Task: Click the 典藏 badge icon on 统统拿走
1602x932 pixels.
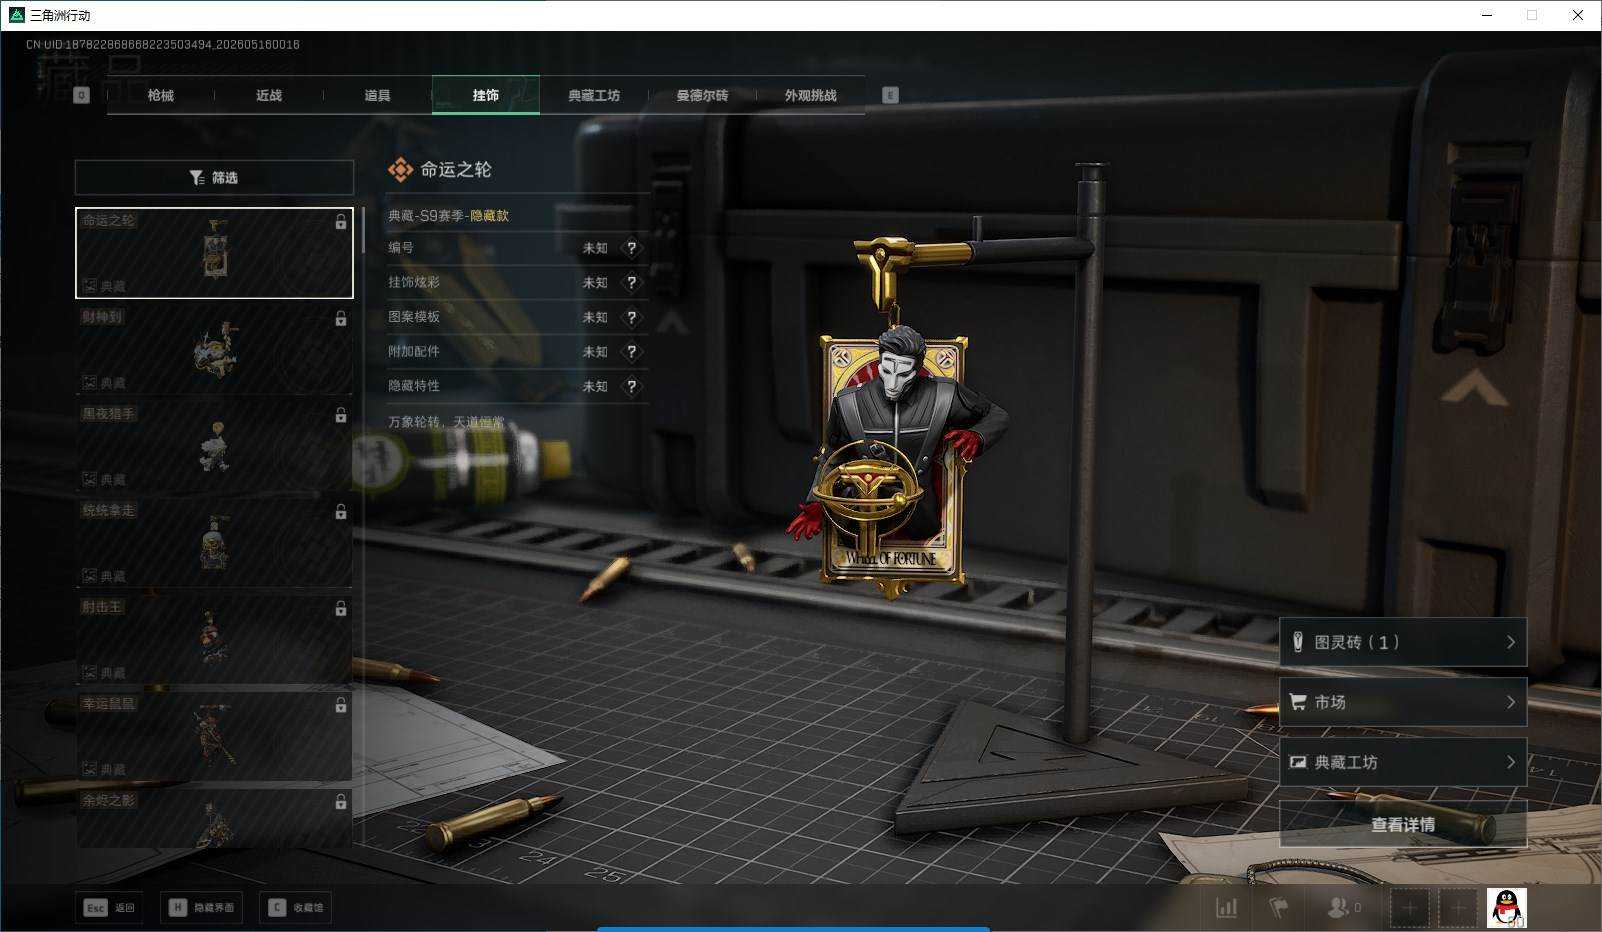Action: [89, 577]
